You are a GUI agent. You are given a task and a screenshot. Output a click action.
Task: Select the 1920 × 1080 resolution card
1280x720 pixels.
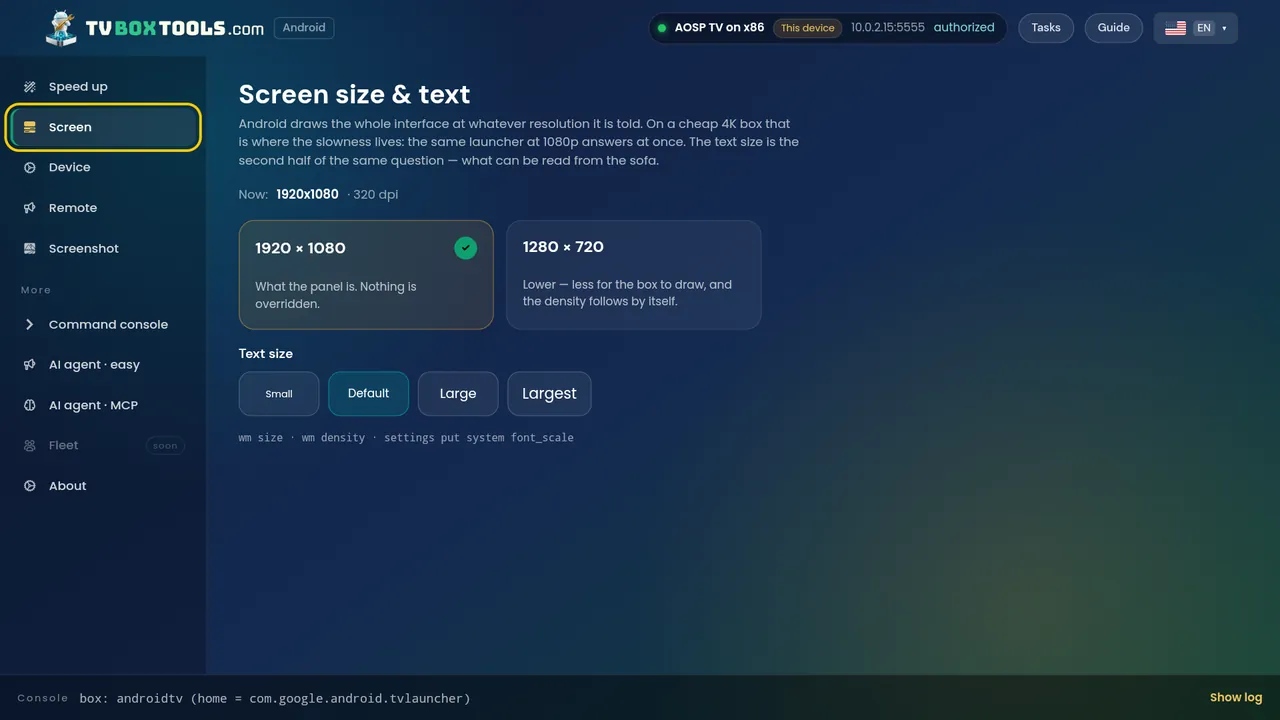(x=366, y=275)
